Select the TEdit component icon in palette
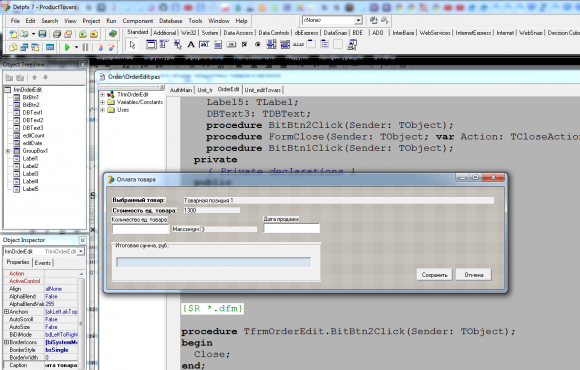Image resolution: width=580 pixels, height=370 pixels. coord(204,45)
